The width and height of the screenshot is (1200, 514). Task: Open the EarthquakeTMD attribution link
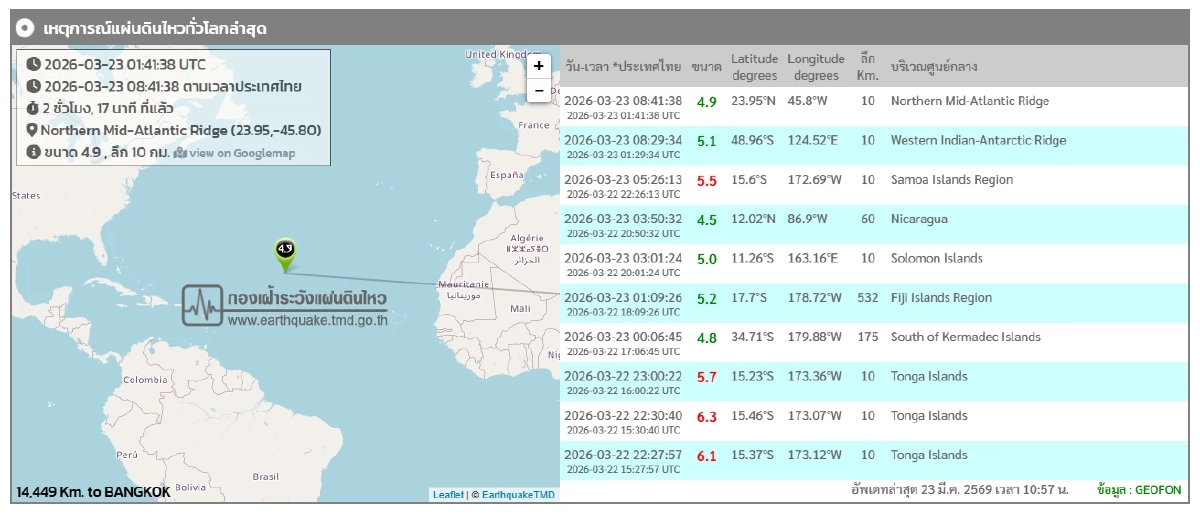click(518, 494)
